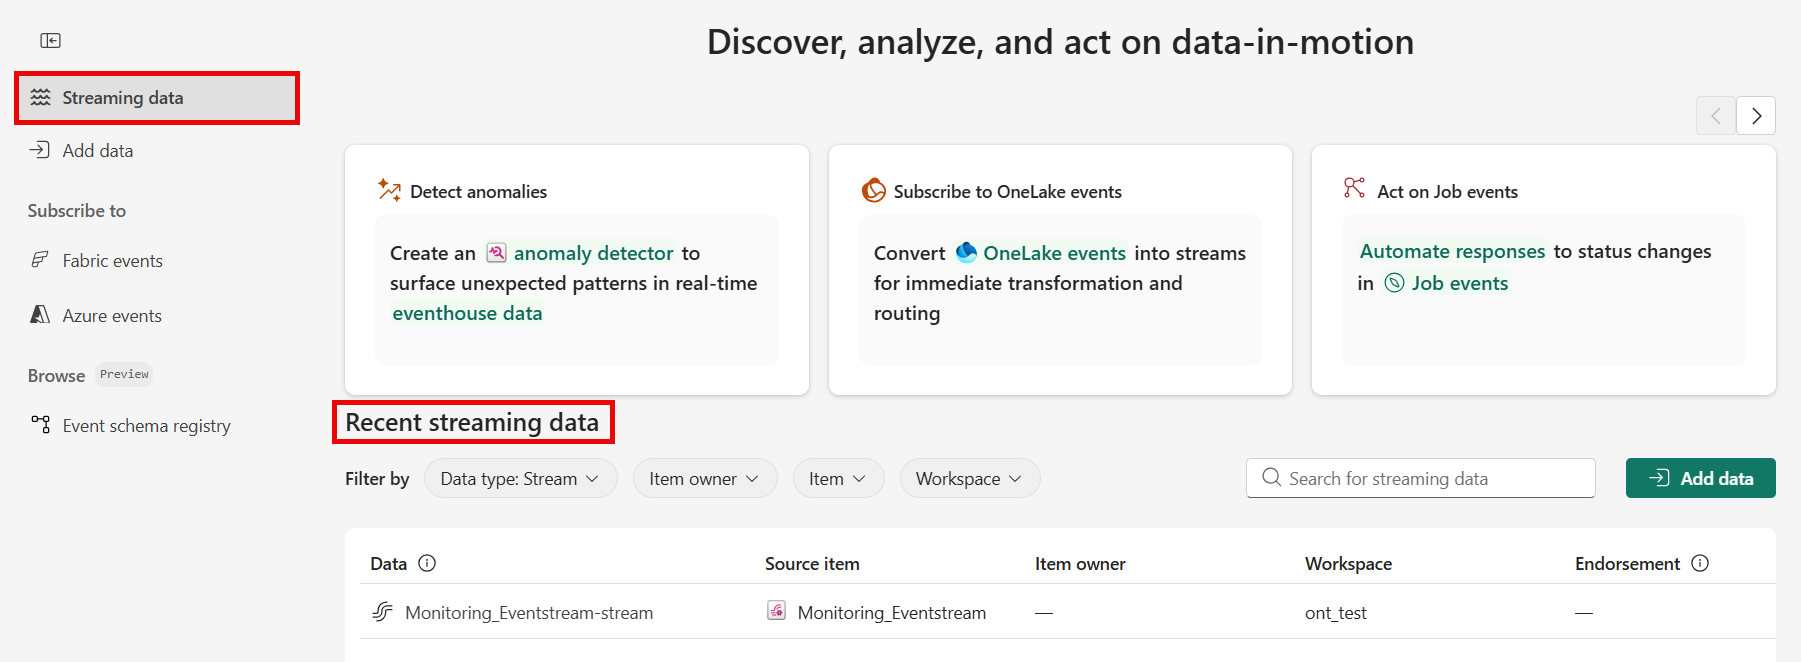Screen dimensions: 1801x662
Task: Open Fabric events in the sidebar
Action: click(x=112, y=260)
